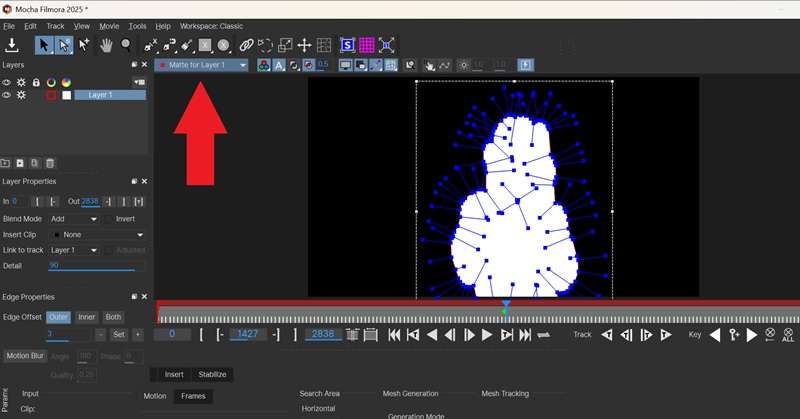Image resolution: width=800 pixels, height=419 pixels.
Task: Click the Set edge offset button
Action: (x=119, y=335)
